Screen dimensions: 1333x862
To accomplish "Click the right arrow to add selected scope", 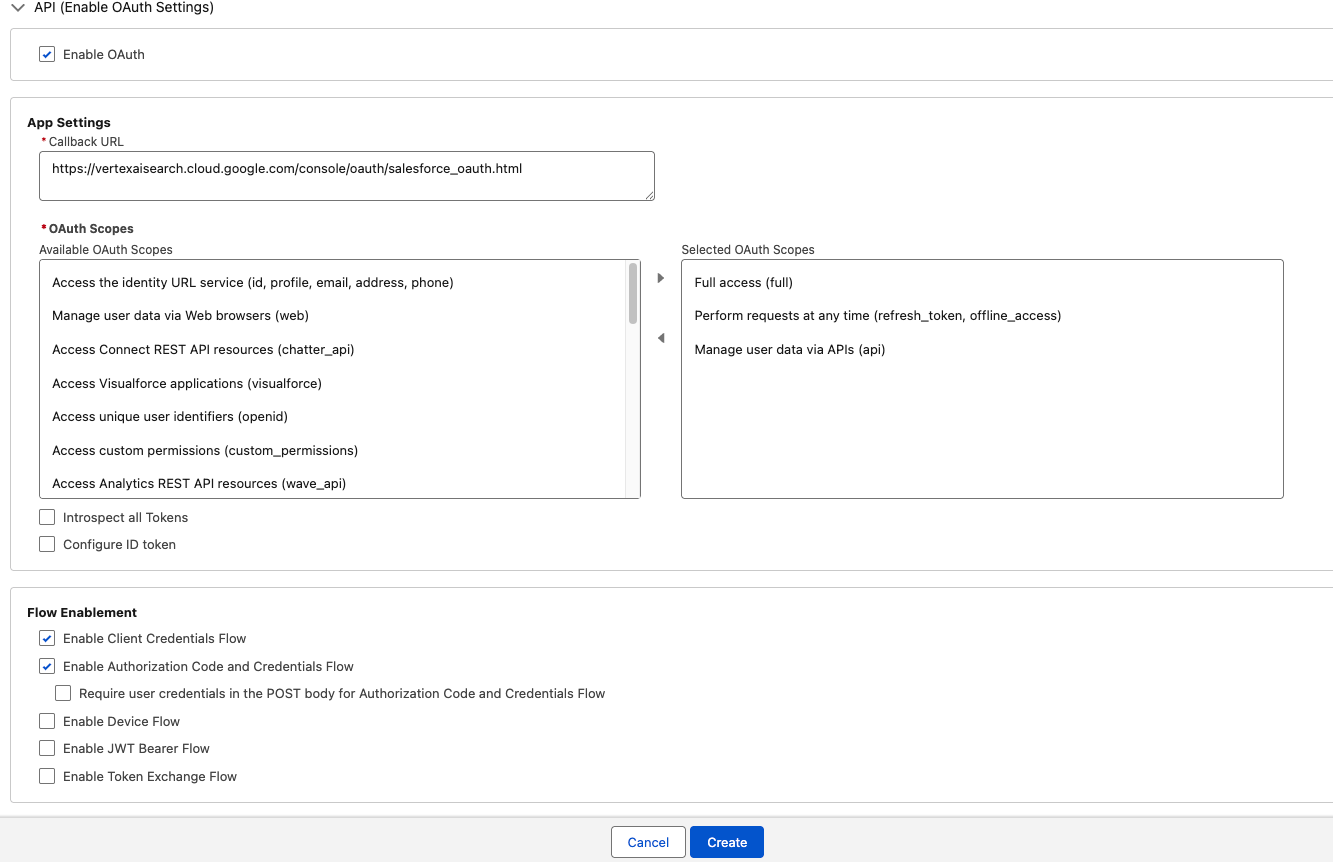I will coord(660,278).
